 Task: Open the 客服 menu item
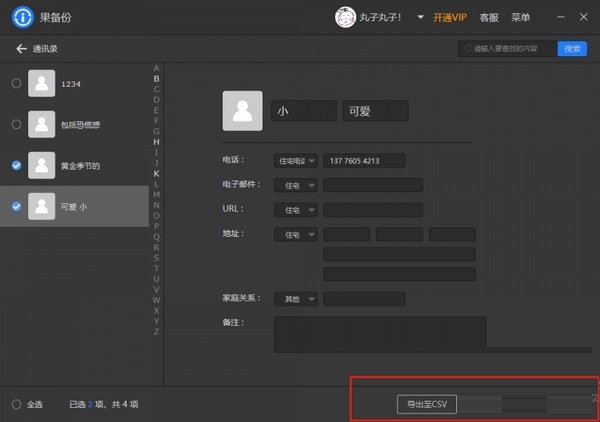click(489, 18)
